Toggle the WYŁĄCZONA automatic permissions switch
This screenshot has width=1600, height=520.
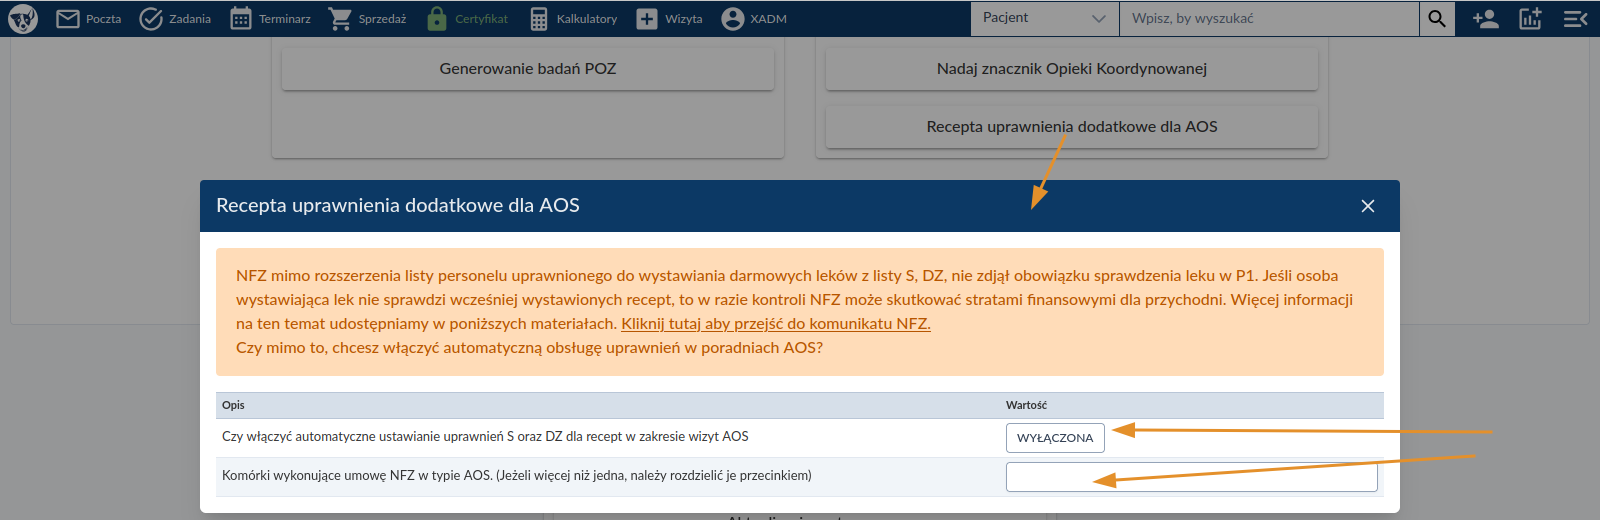(1055, 438)
